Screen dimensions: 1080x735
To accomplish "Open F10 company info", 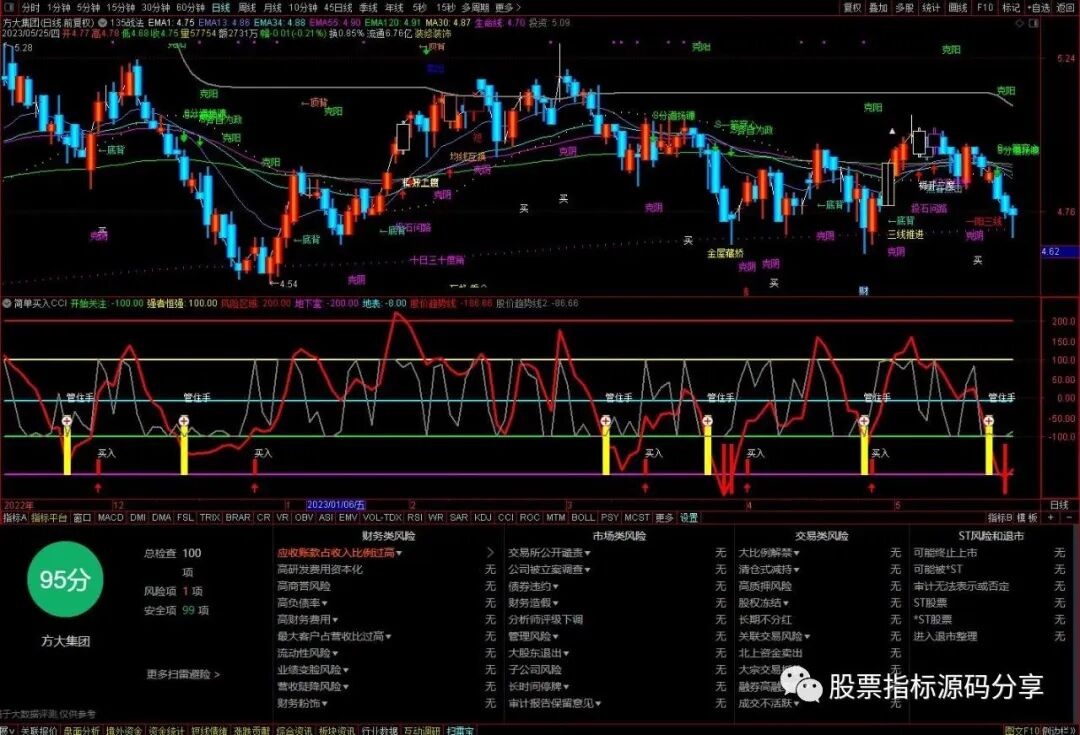I will [x=985, y=8].
